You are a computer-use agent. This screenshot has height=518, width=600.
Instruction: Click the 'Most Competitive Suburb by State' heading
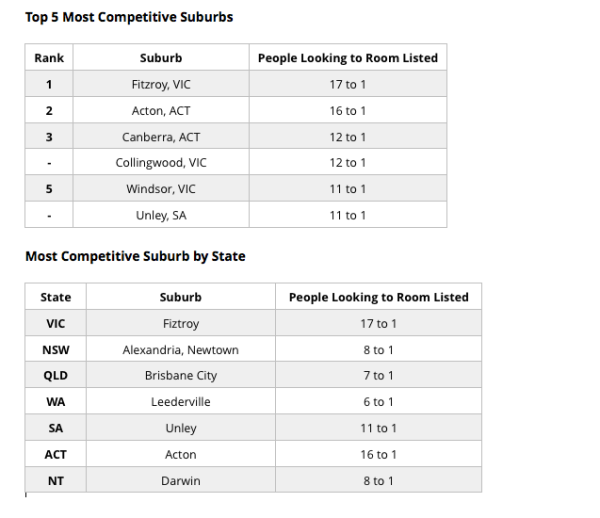point(135,256)
